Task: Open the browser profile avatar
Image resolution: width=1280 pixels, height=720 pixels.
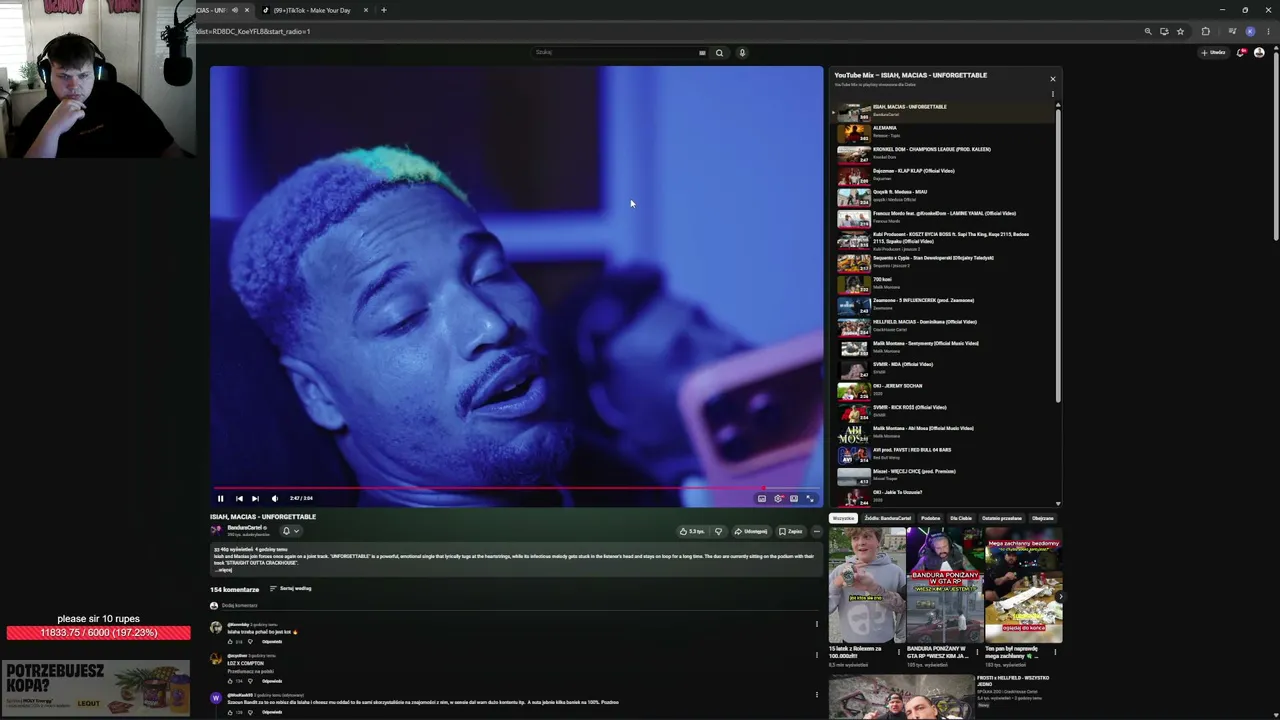Action: click(1250, 31)
